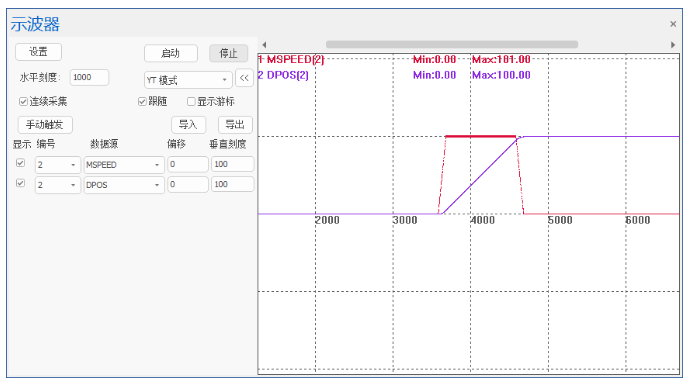Image resolution: width=690 pixels, height=386 pixels.
Task: Expand the DPOS data source dropdown
Action: coord(124,185)
